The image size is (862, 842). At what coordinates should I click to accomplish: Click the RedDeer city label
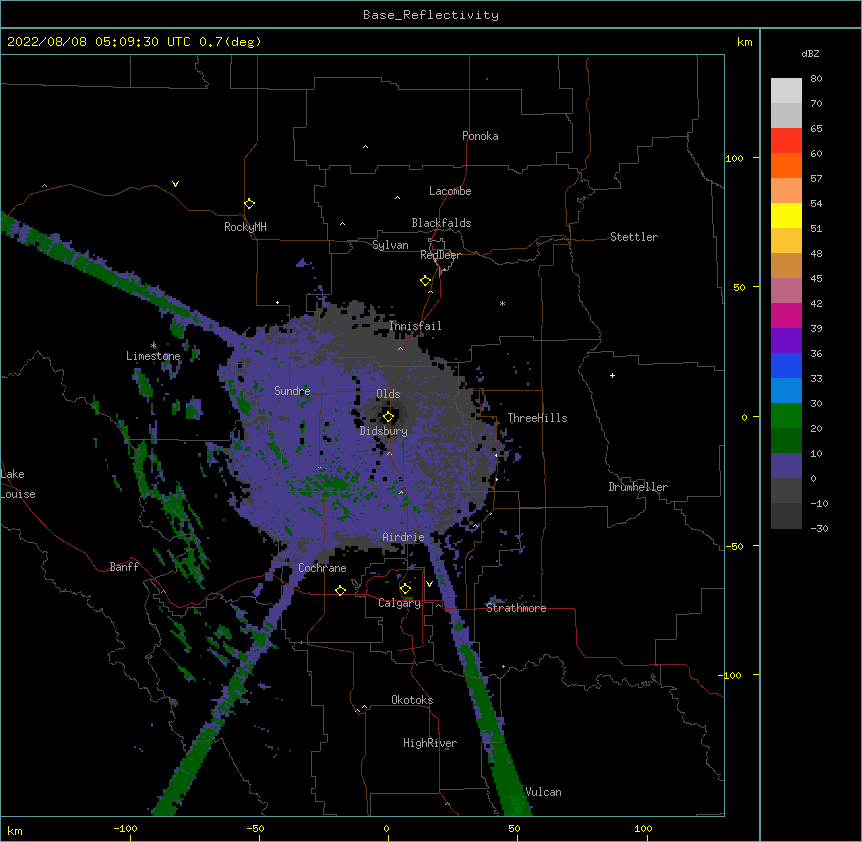point(440,255)
